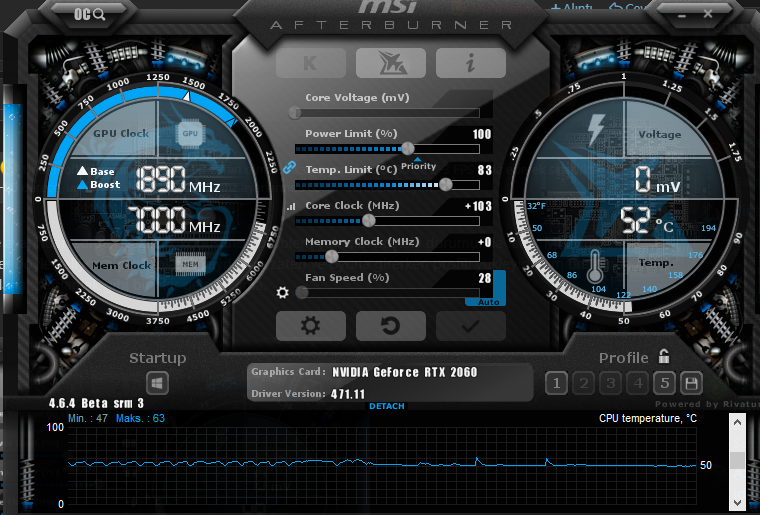Toggle the Profile lock icon
Screen dimensions: 760x515
(664, 357)
